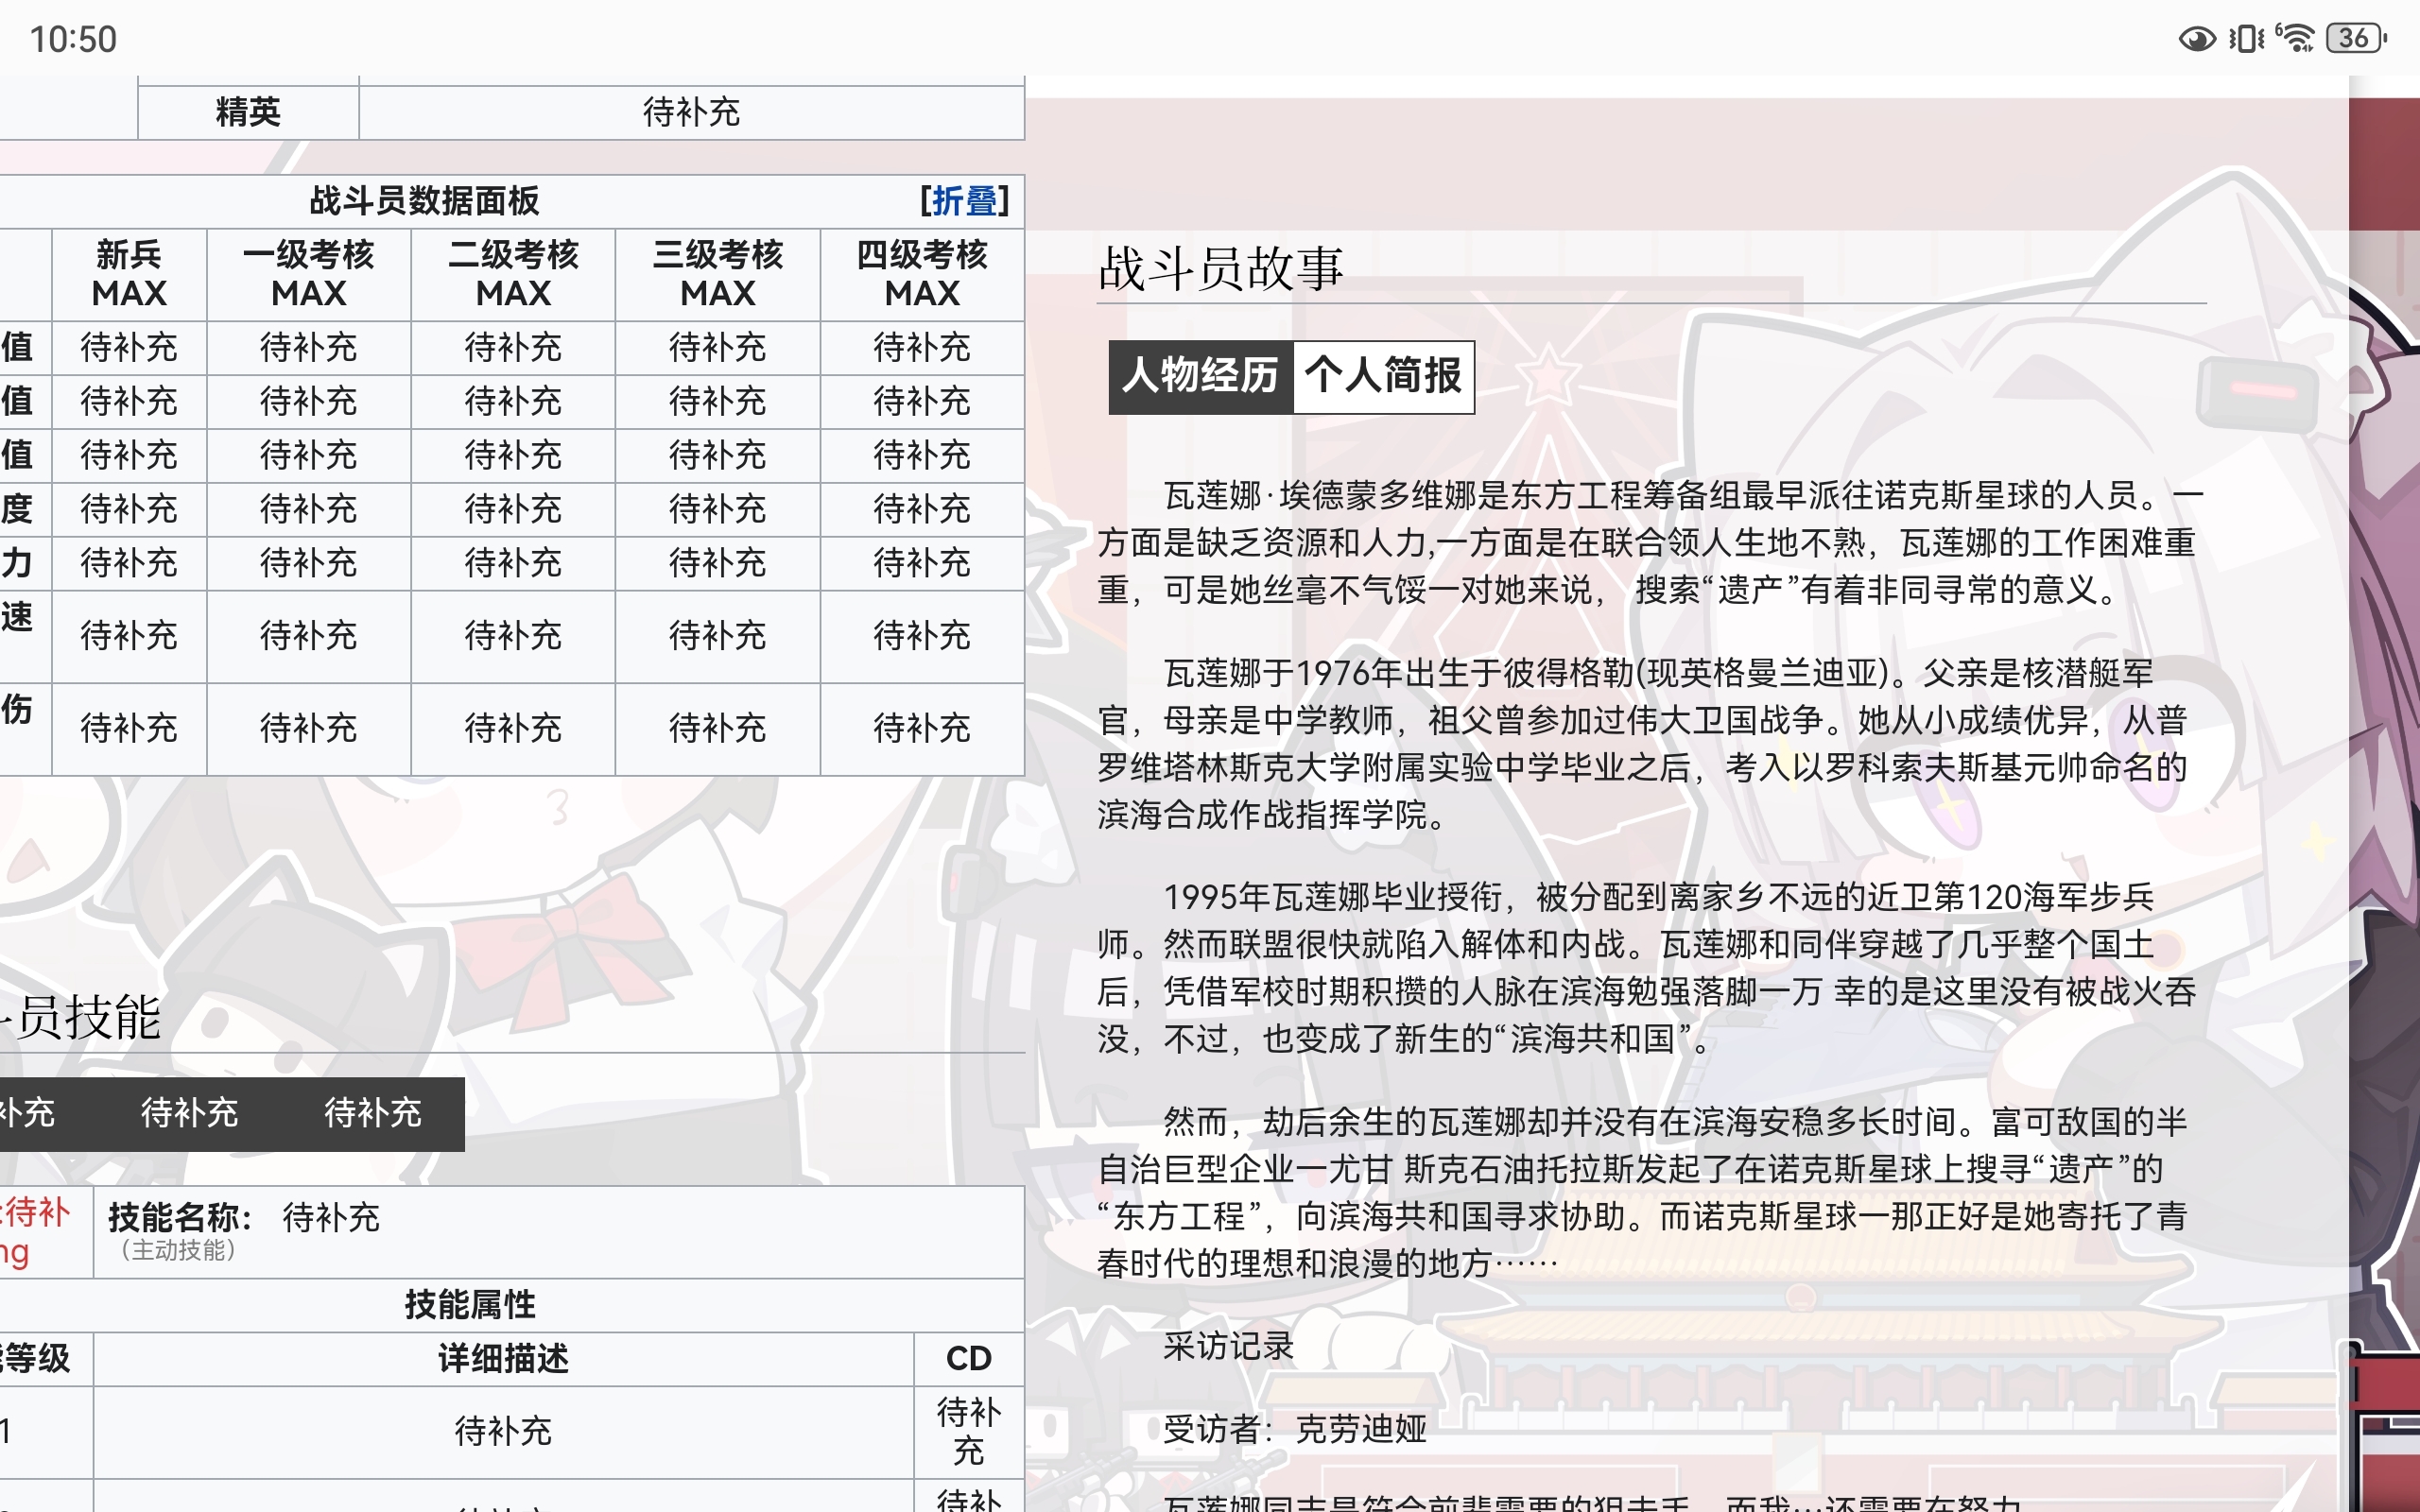Collapse the 战斗员数据面板 table via 折叠

(x=964, y=201)
